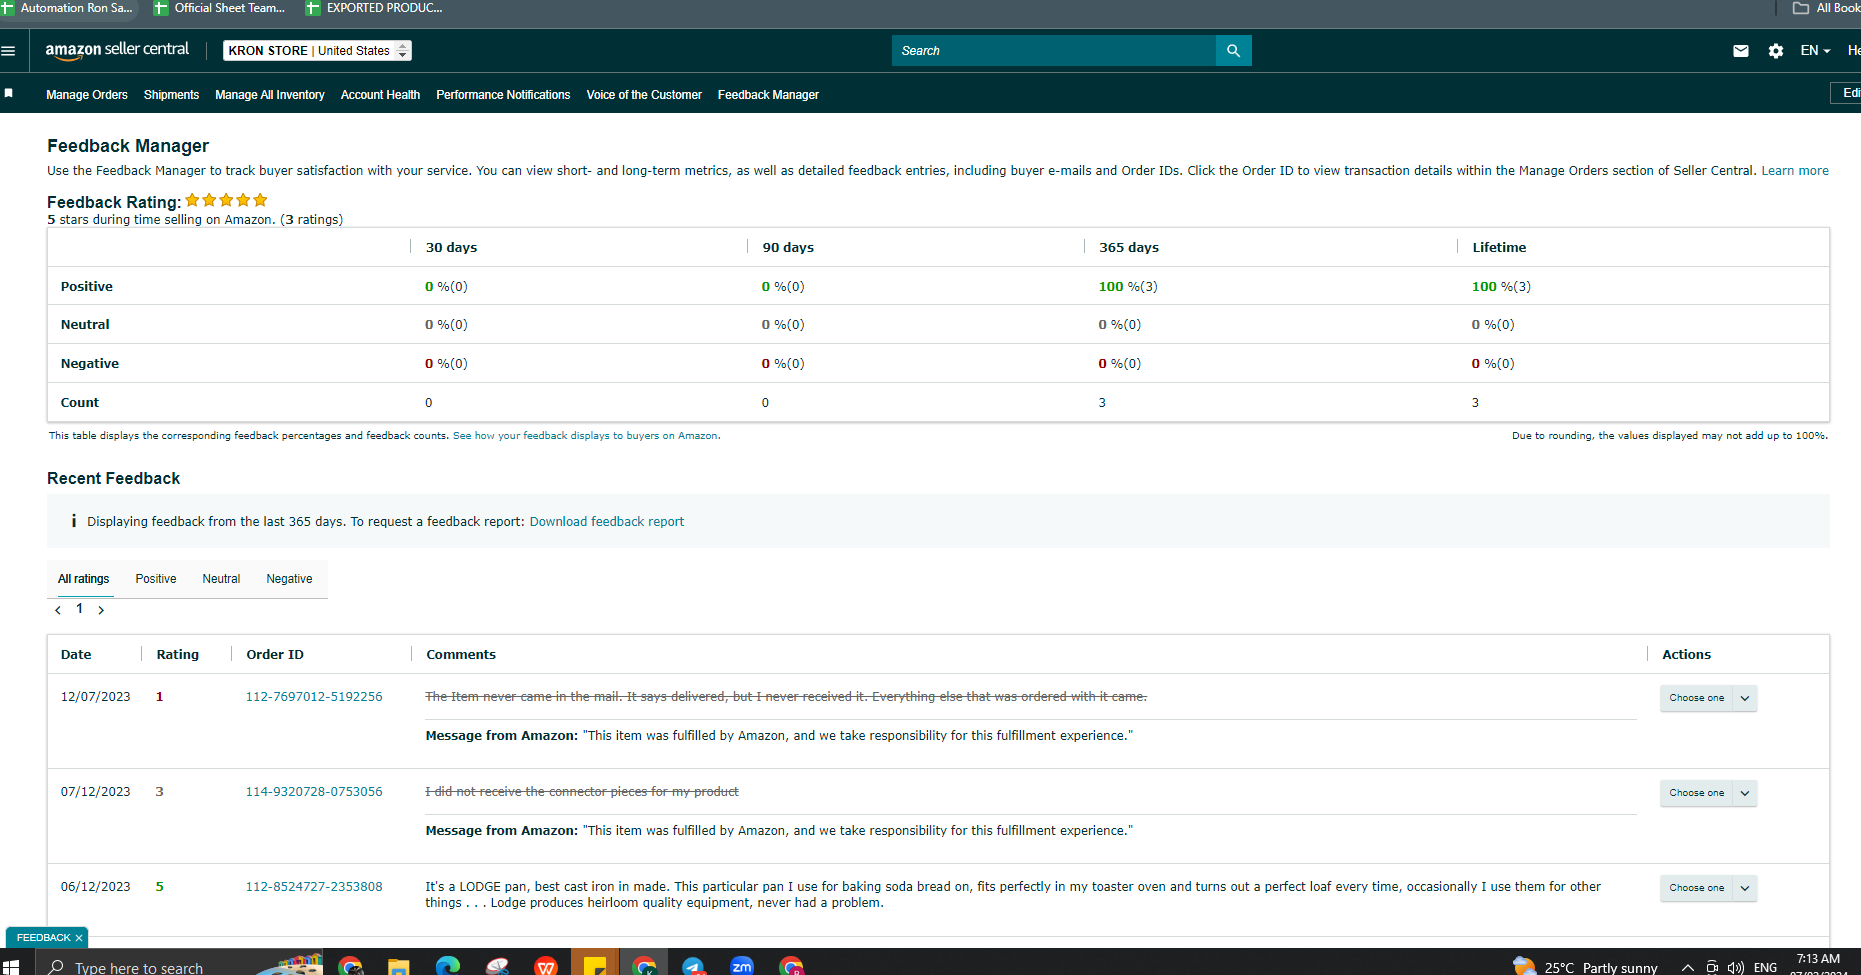Screen dimensions: 1861x975
Task: Click the Learn more link
Action: [x=1795, y=171]
